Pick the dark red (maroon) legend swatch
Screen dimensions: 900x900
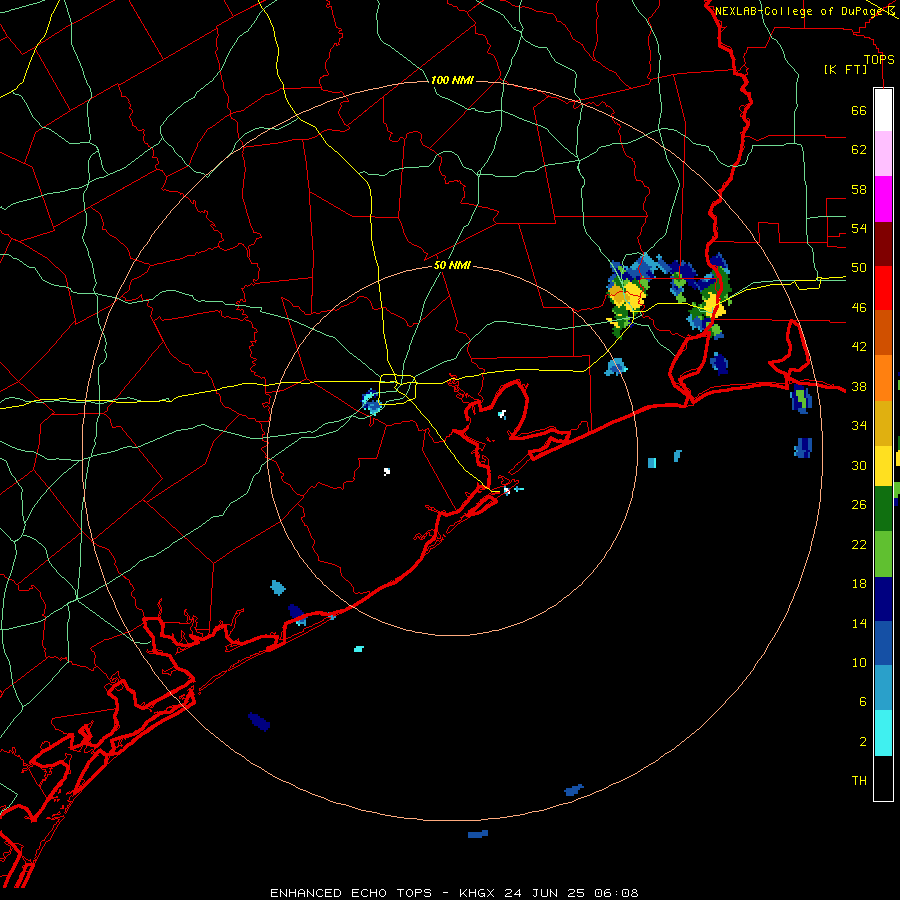[x=883, y=244]
